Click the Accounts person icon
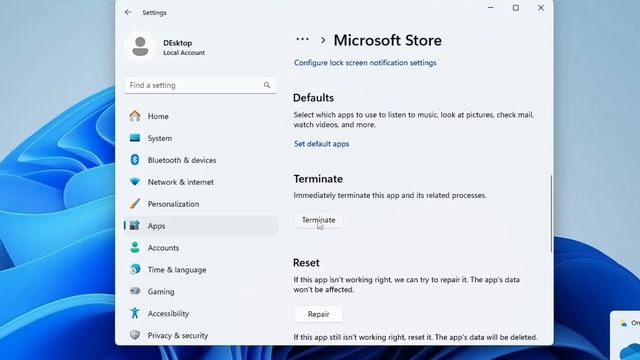Screen dimensions: 640x360 point(135,247)
